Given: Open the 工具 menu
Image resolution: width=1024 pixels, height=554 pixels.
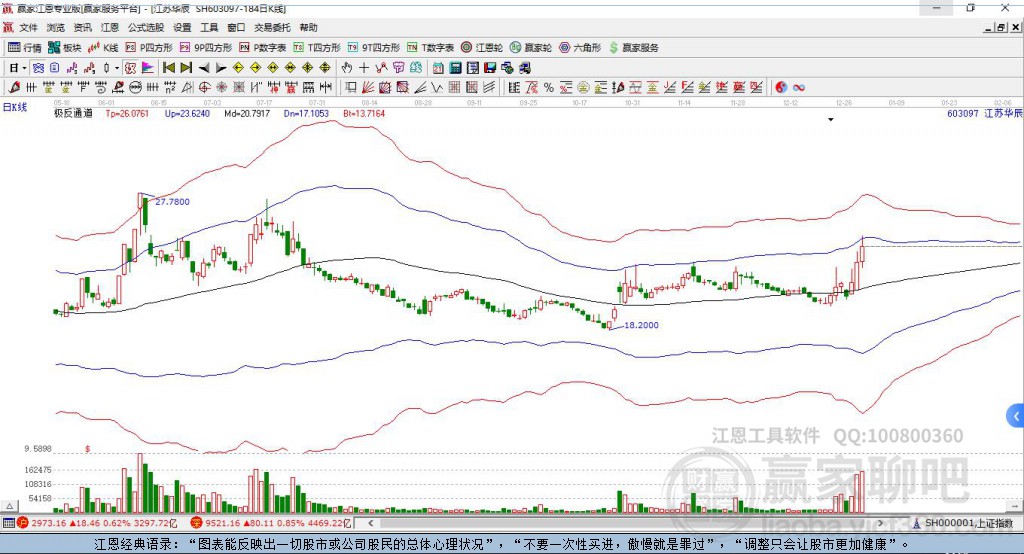Looking at the screenshot, I should point(209,27).
